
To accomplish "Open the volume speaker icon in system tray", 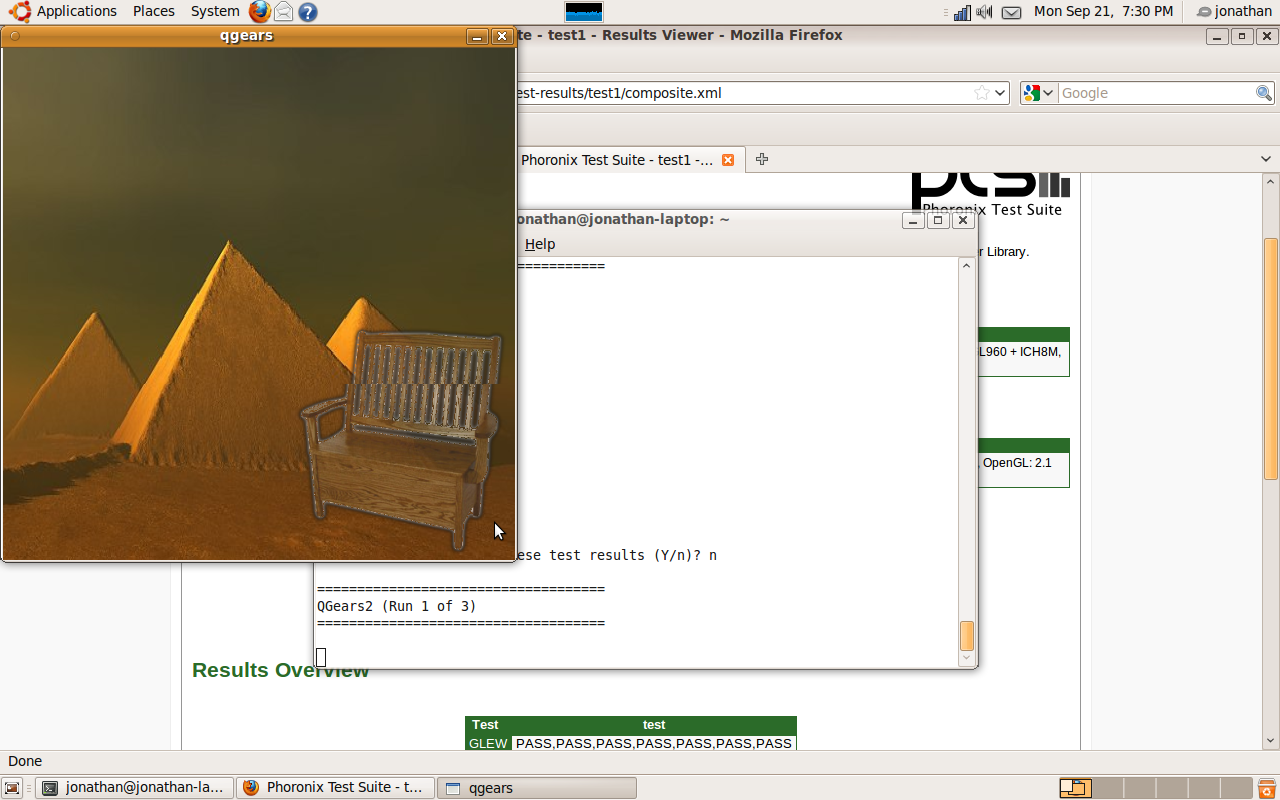I will [985, 12].
